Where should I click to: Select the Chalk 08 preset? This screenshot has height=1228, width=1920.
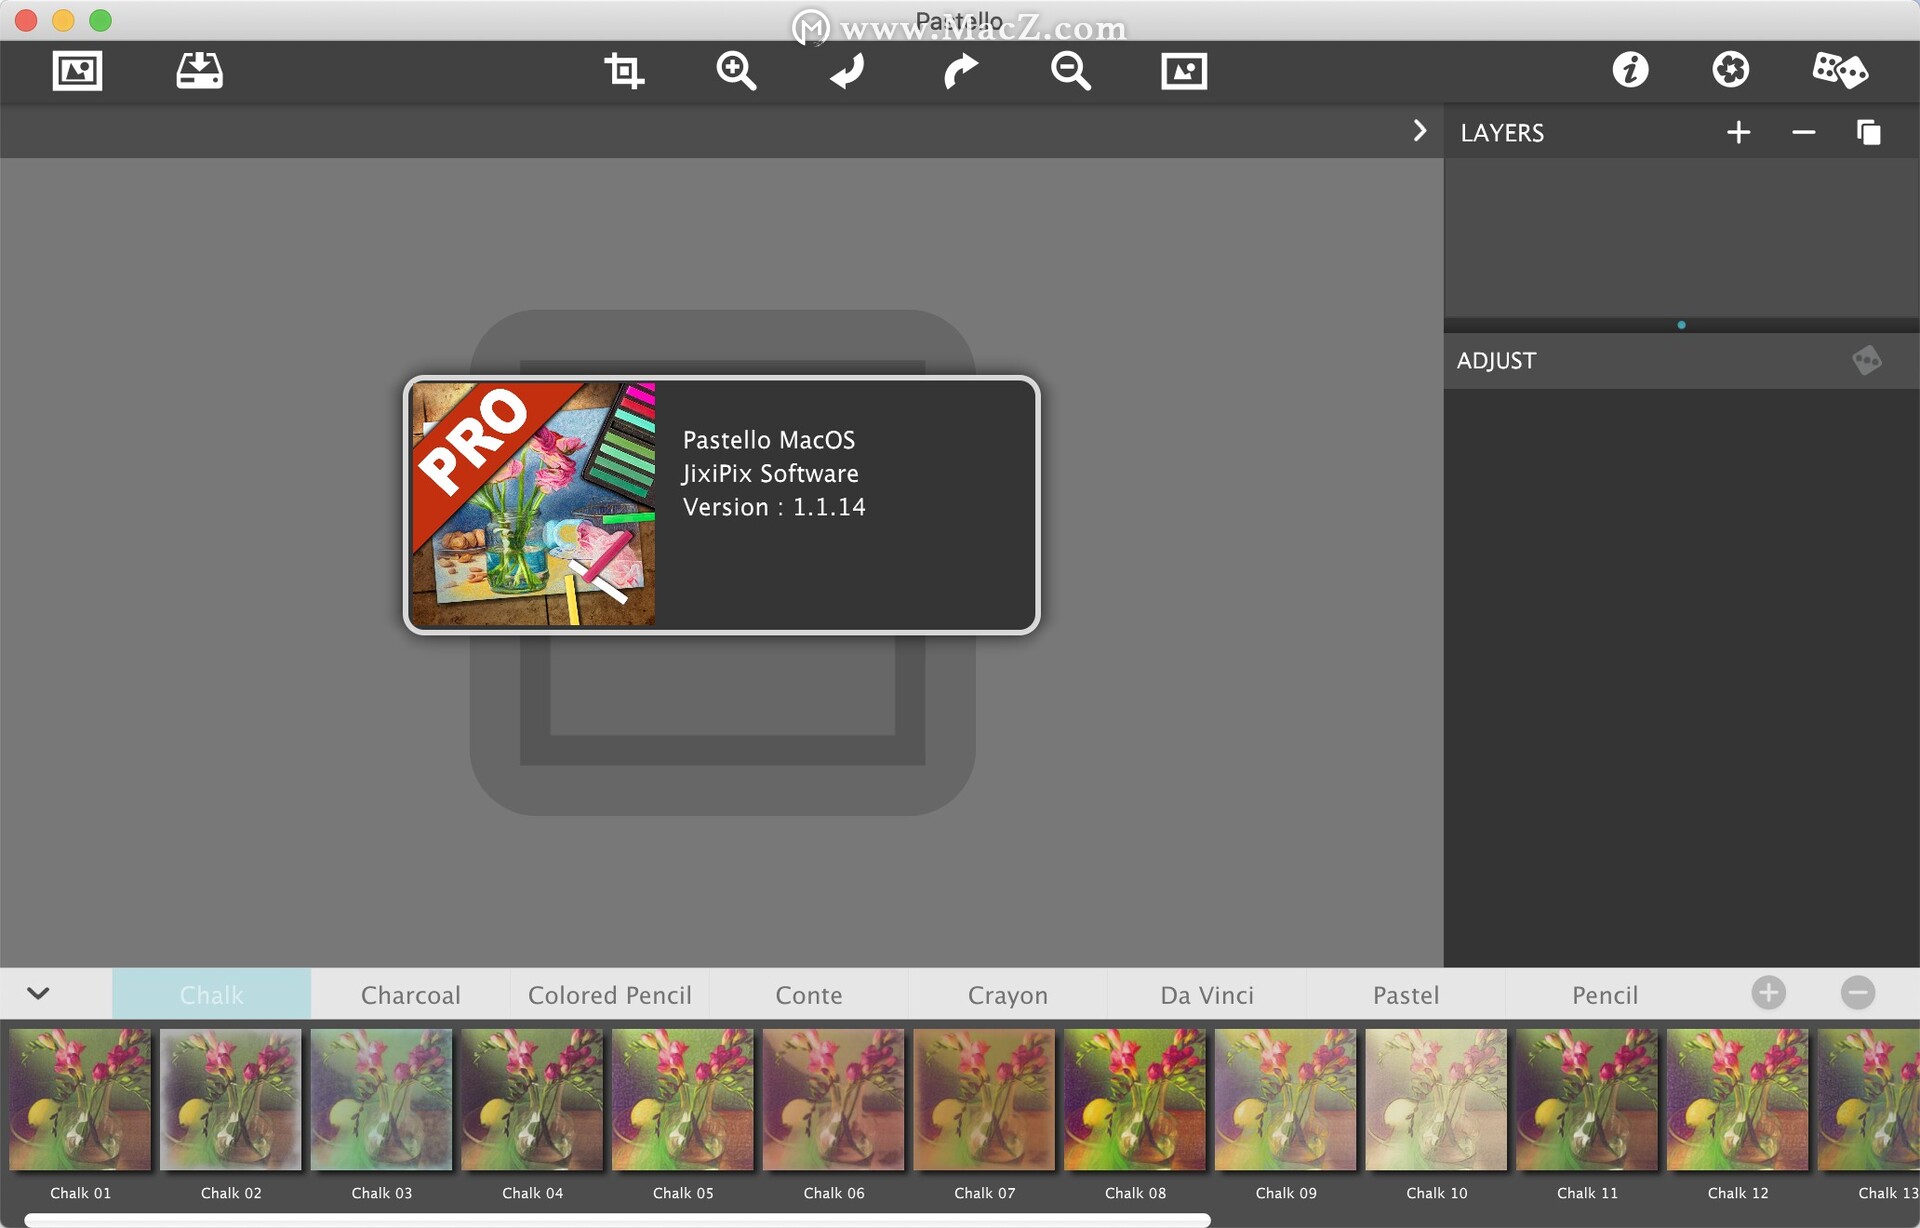point(1135,1100)
